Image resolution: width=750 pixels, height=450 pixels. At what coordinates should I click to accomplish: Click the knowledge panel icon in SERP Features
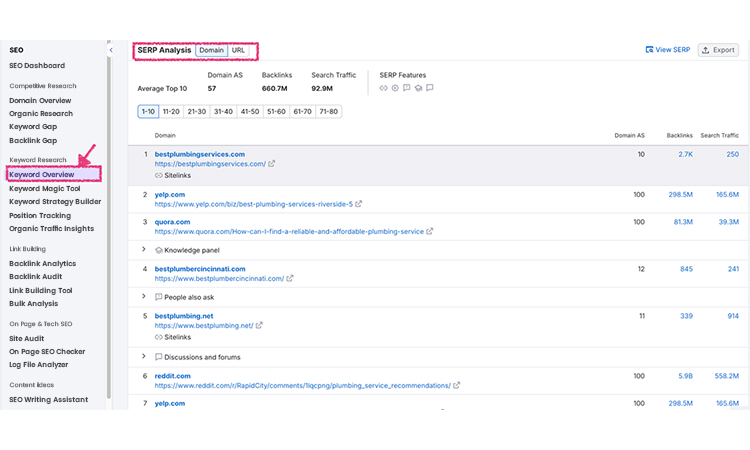tap(419, 88)
